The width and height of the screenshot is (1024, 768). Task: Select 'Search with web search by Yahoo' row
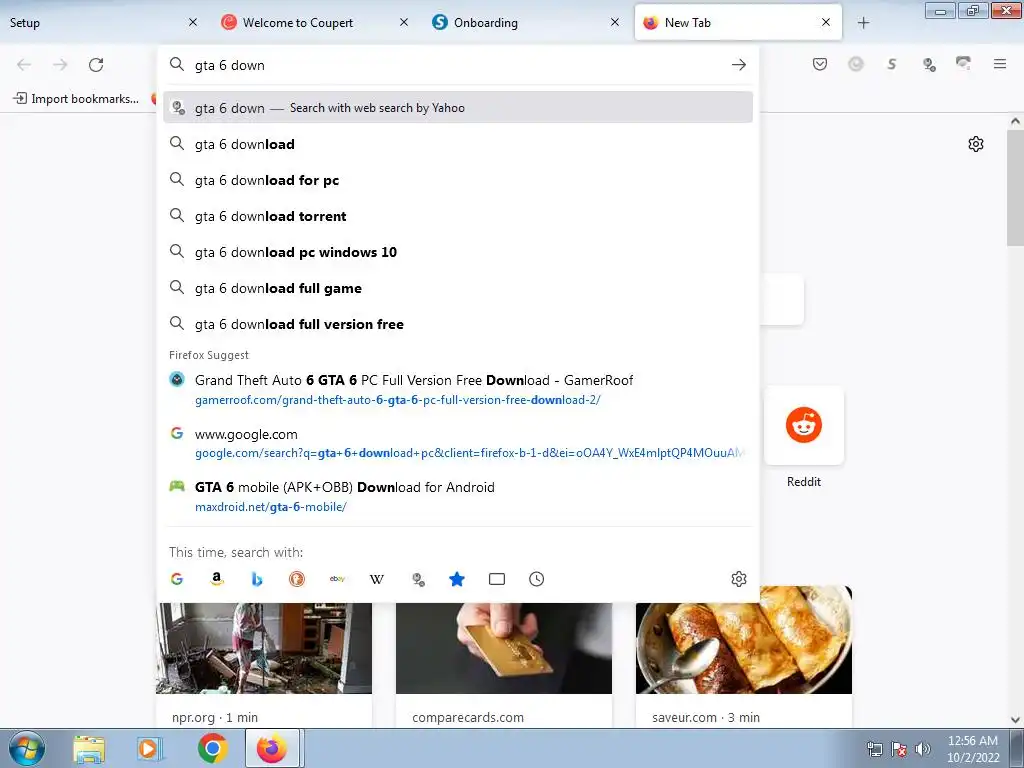coord(458,107)
